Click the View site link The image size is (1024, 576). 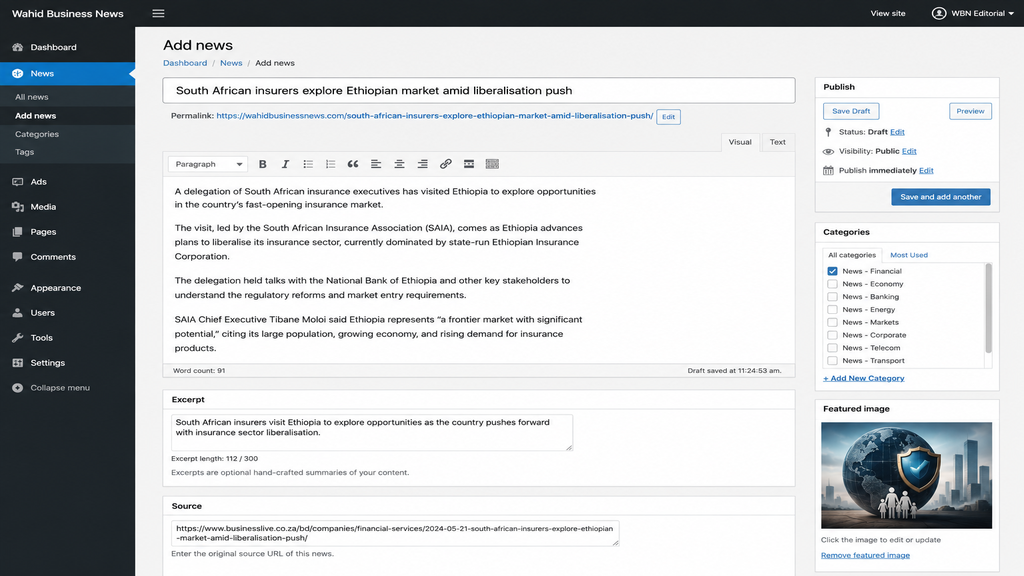(x=888, y=13)
